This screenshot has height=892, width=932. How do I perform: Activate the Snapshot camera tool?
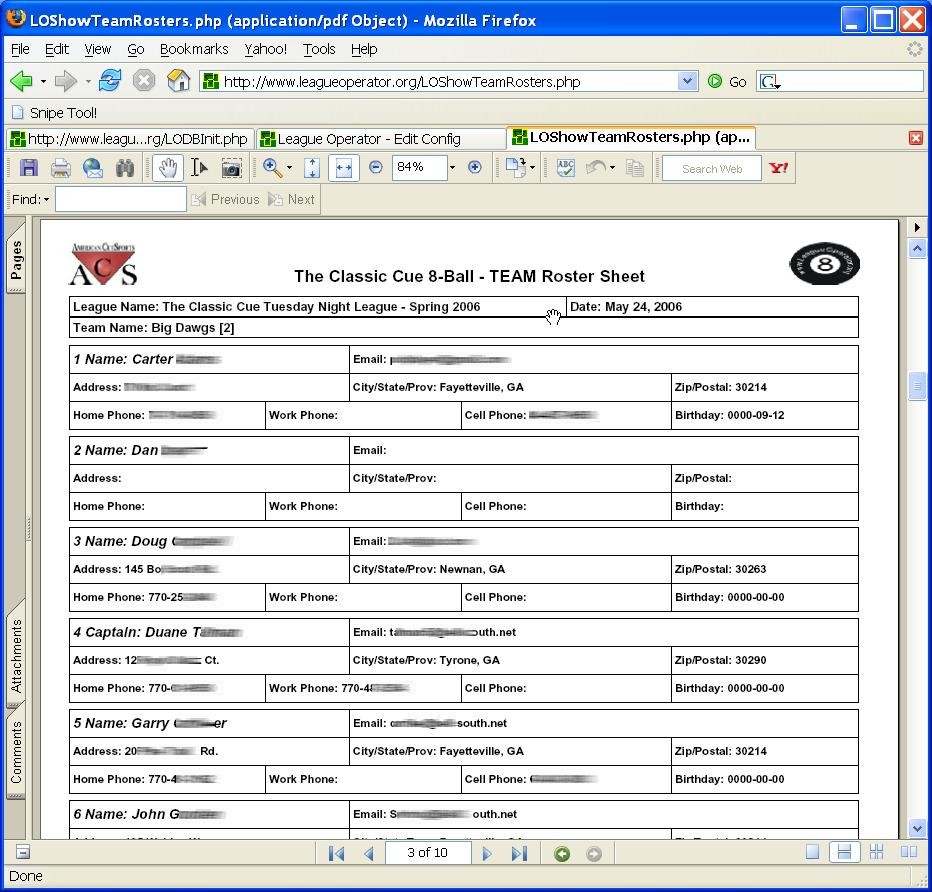tap(231, 168)
